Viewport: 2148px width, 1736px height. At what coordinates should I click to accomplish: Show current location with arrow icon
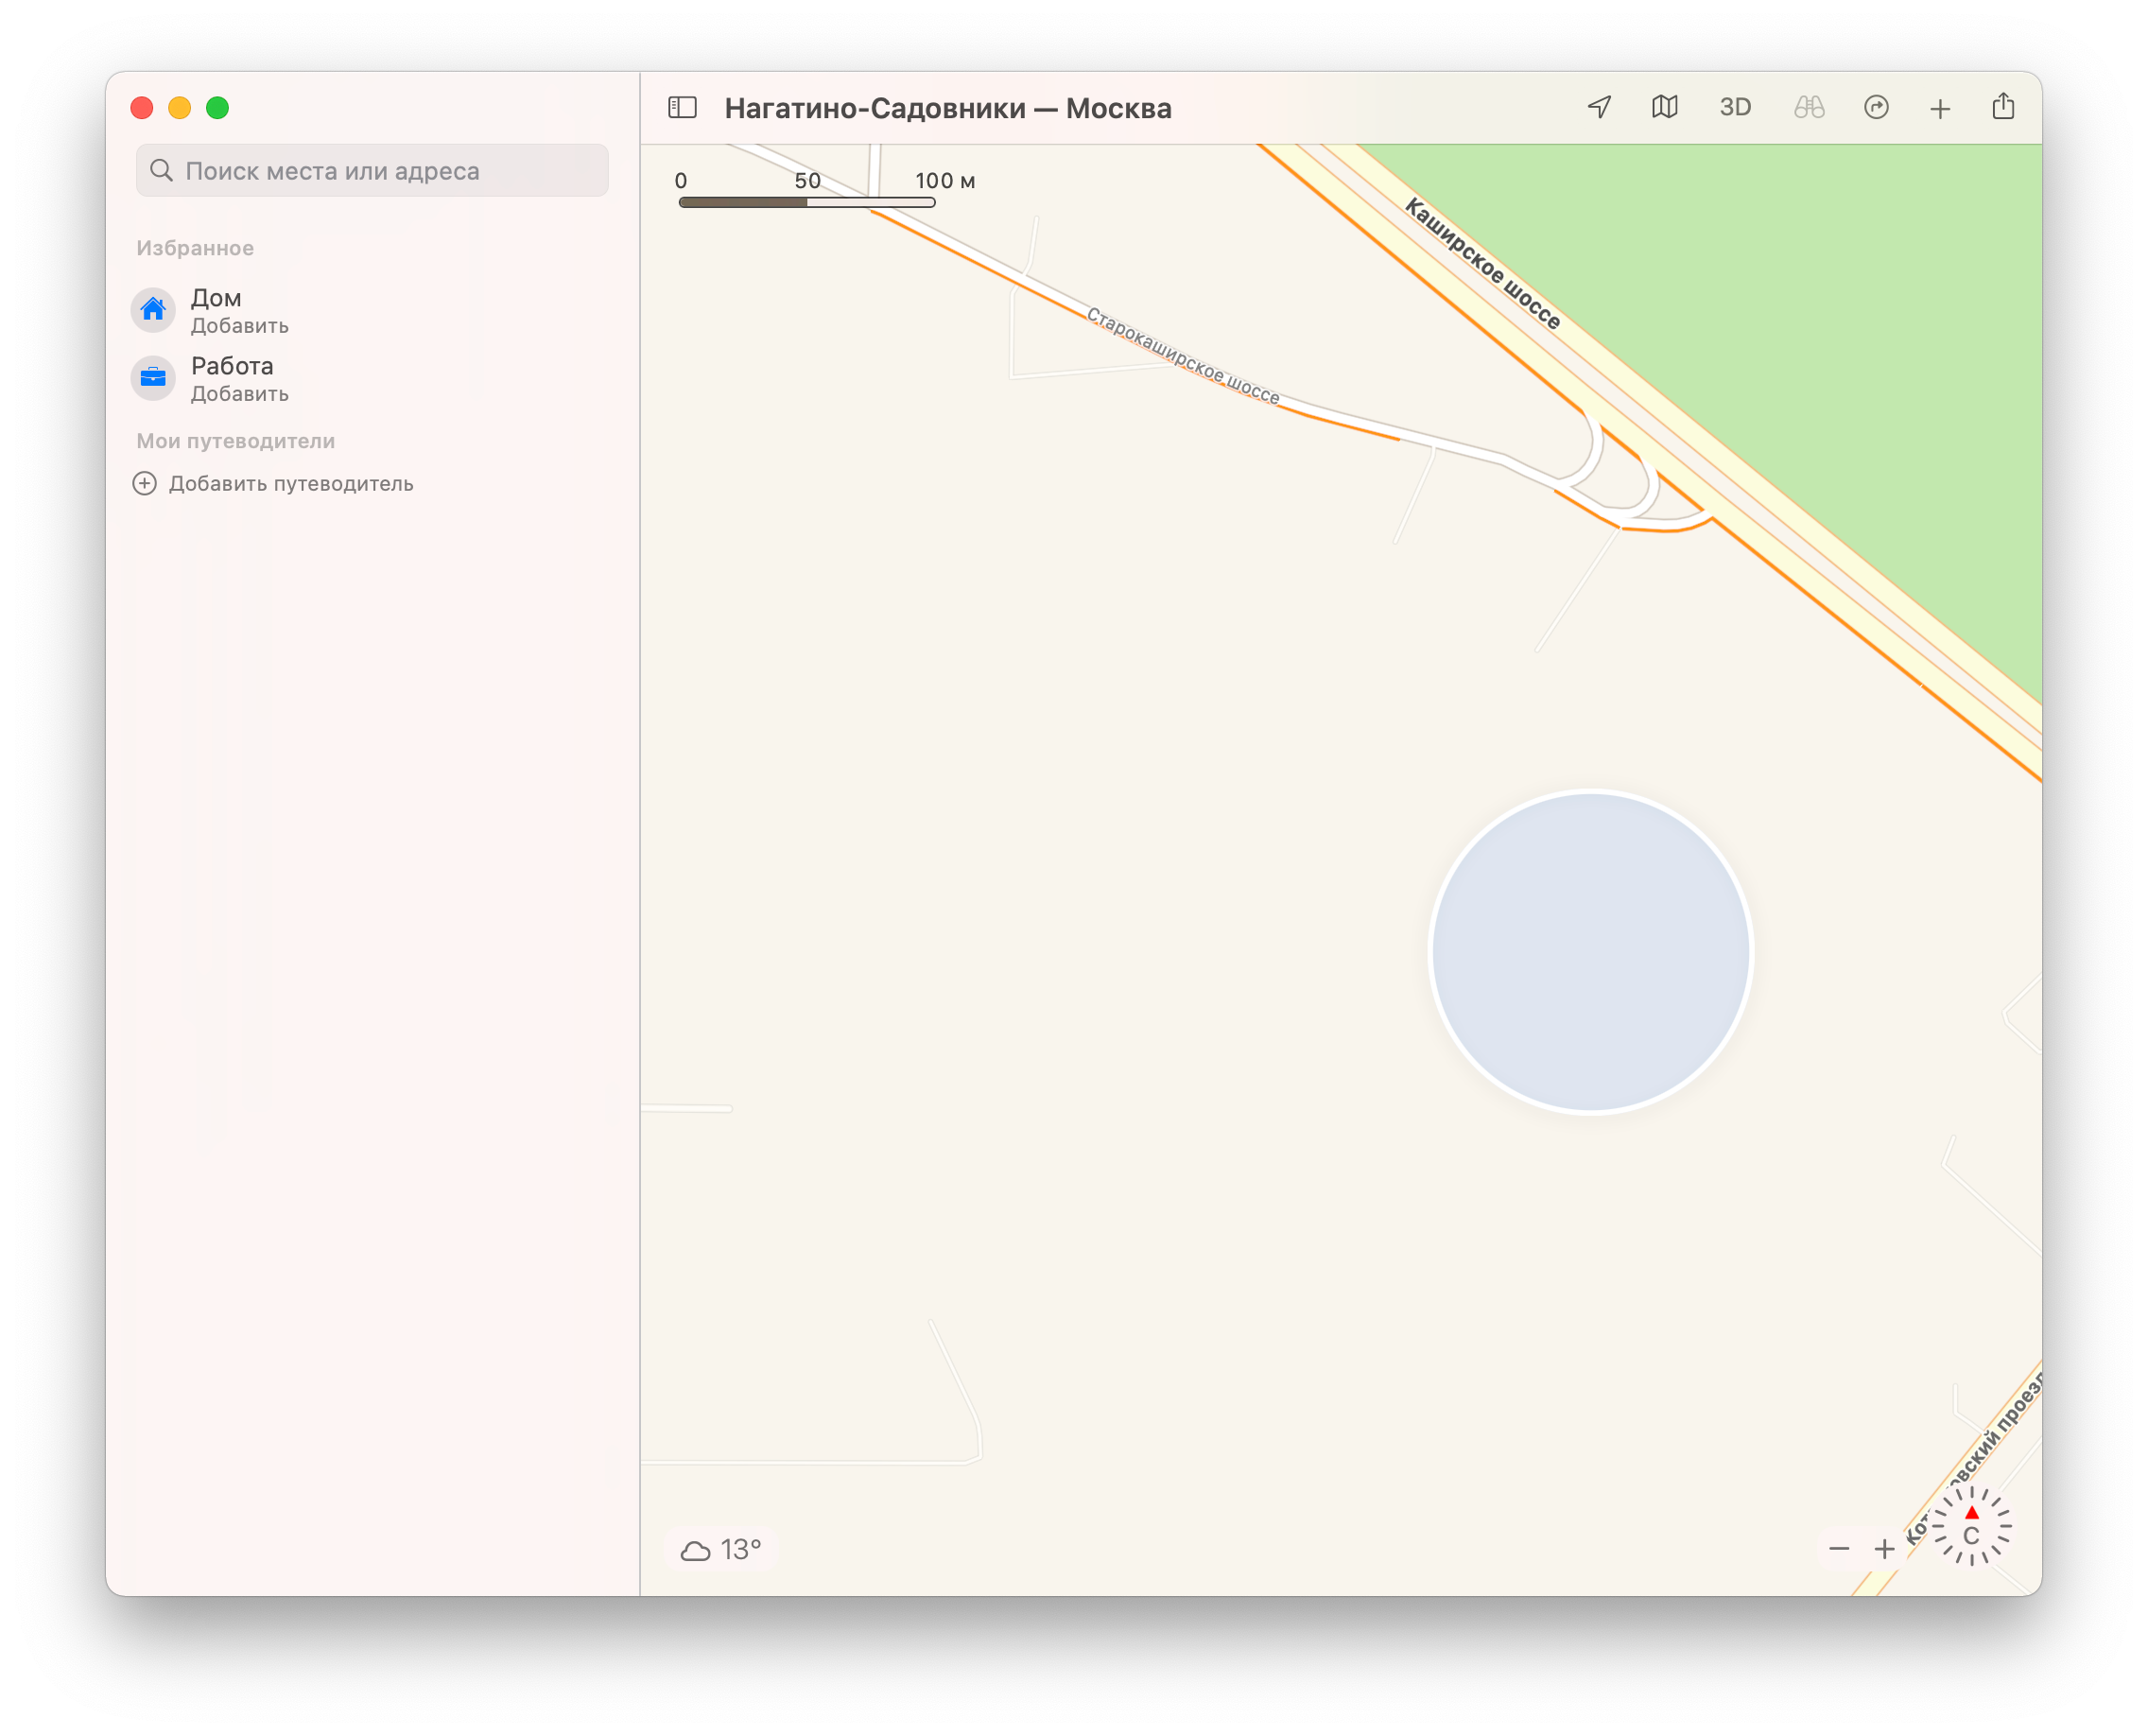pyautogui.click(x=1599, y=107)
